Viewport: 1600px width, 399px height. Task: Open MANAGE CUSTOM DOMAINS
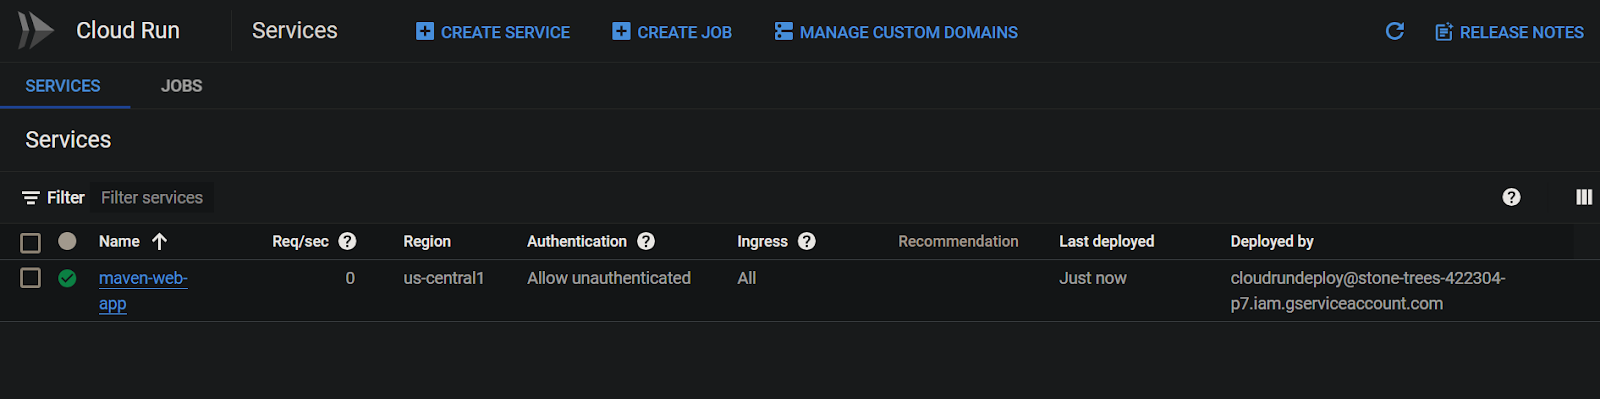(x=896, y=32)
